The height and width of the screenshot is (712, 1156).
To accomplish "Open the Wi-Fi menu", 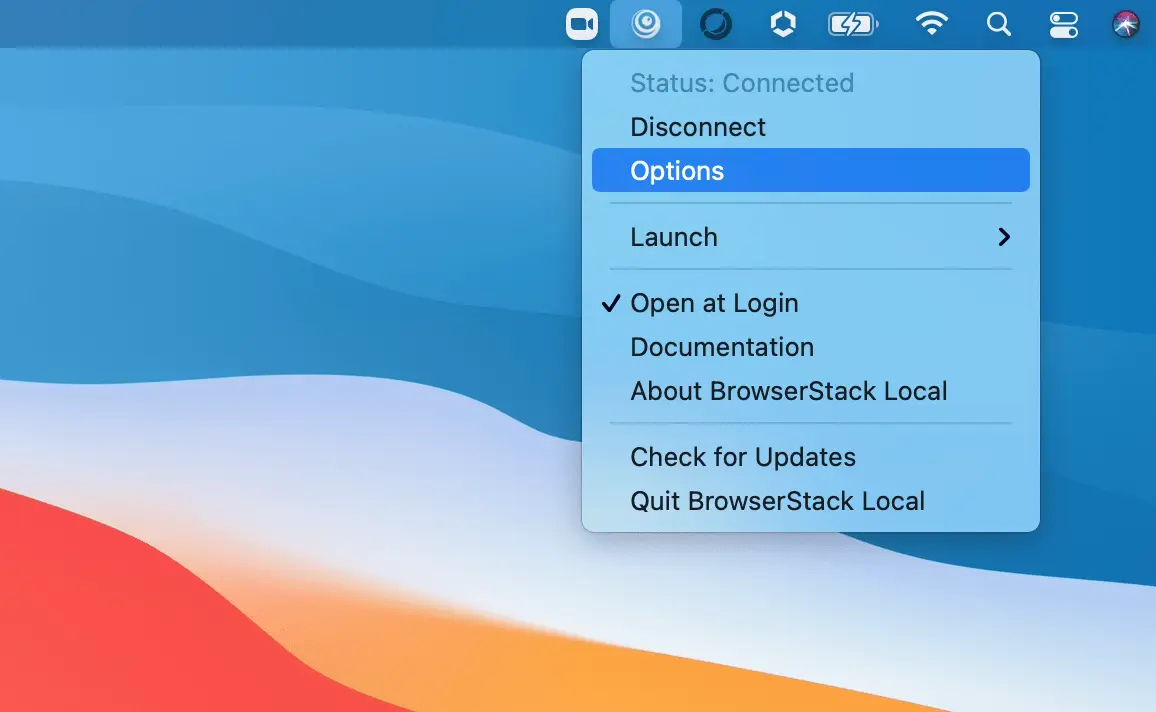I will (x=932, y=24).
